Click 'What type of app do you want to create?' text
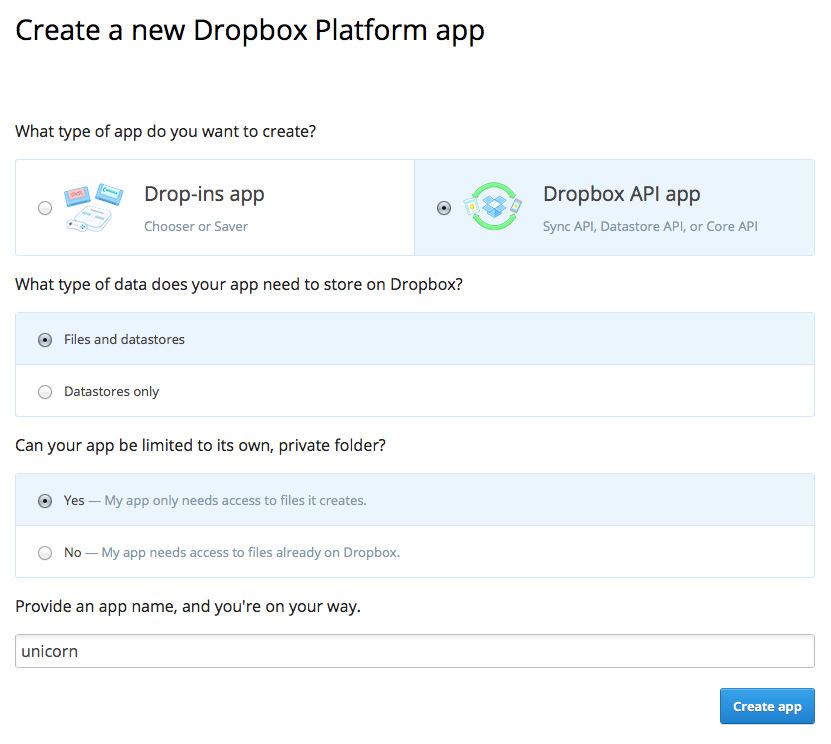 [x=165, y=131]
